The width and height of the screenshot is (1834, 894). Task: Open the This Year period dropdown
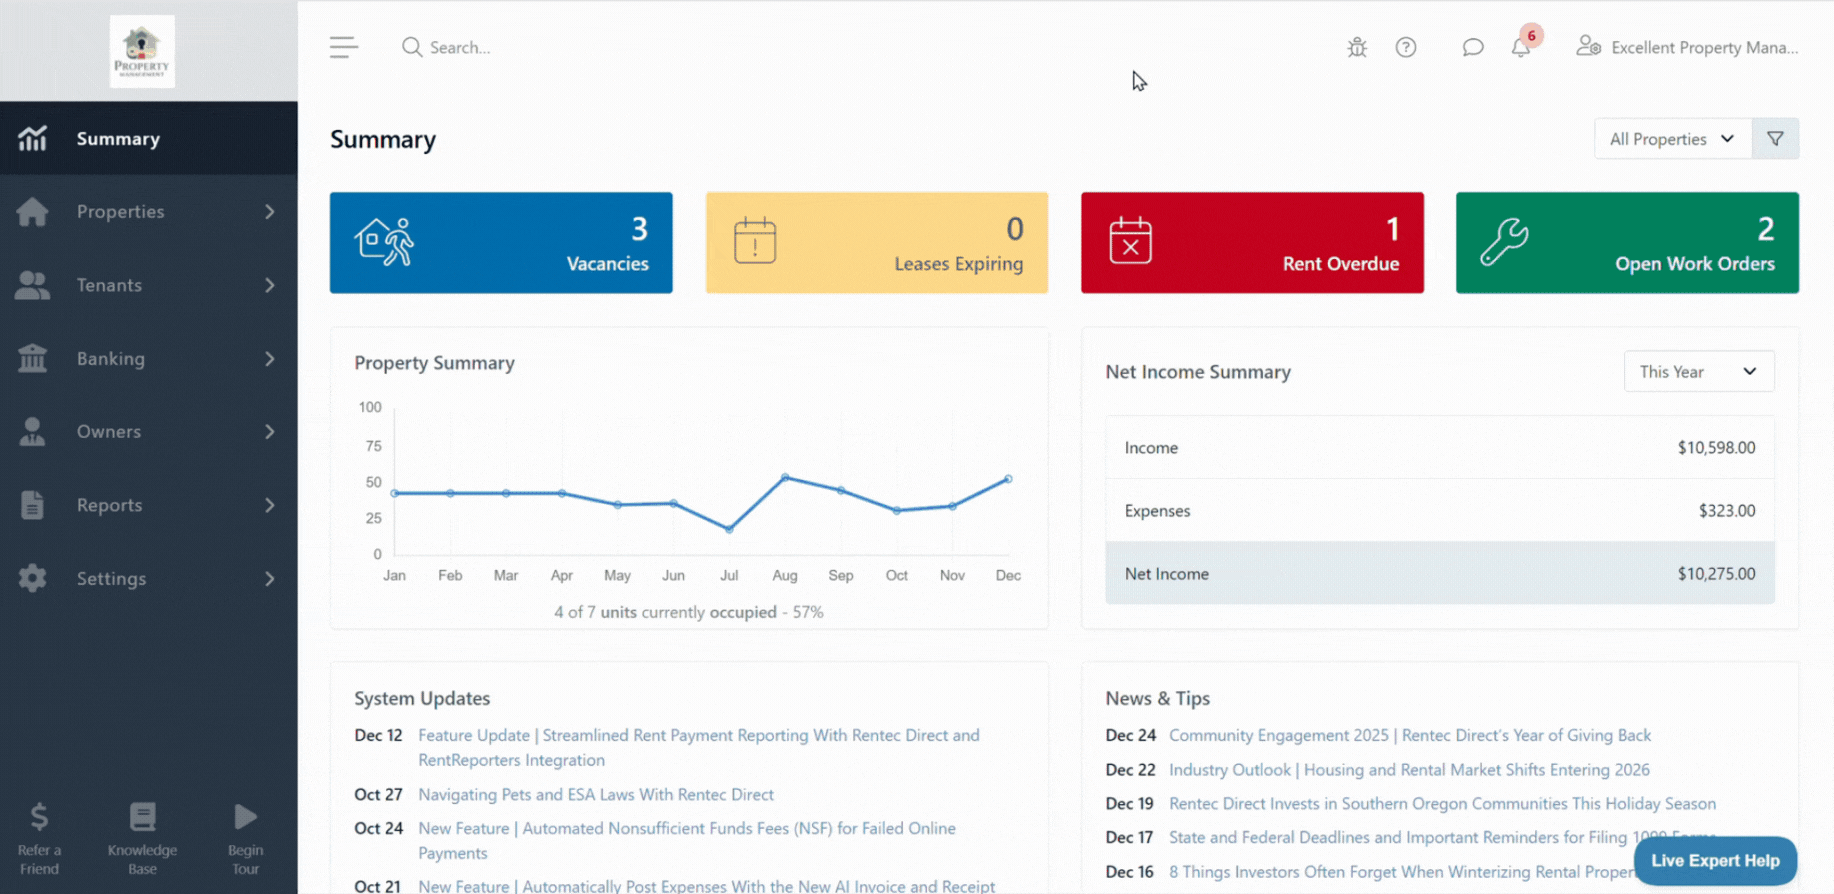point(1698,372)
